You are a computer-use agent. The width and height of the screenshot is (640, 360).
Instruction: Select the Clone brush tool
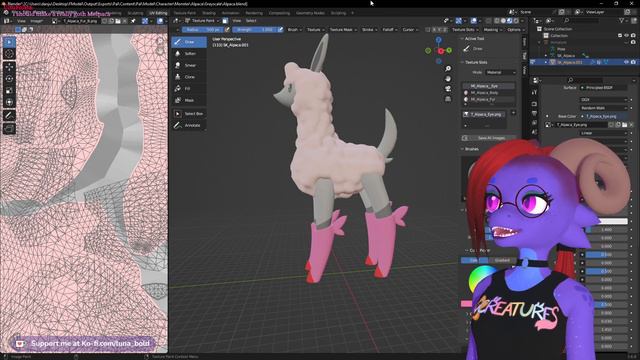[189, 77]
